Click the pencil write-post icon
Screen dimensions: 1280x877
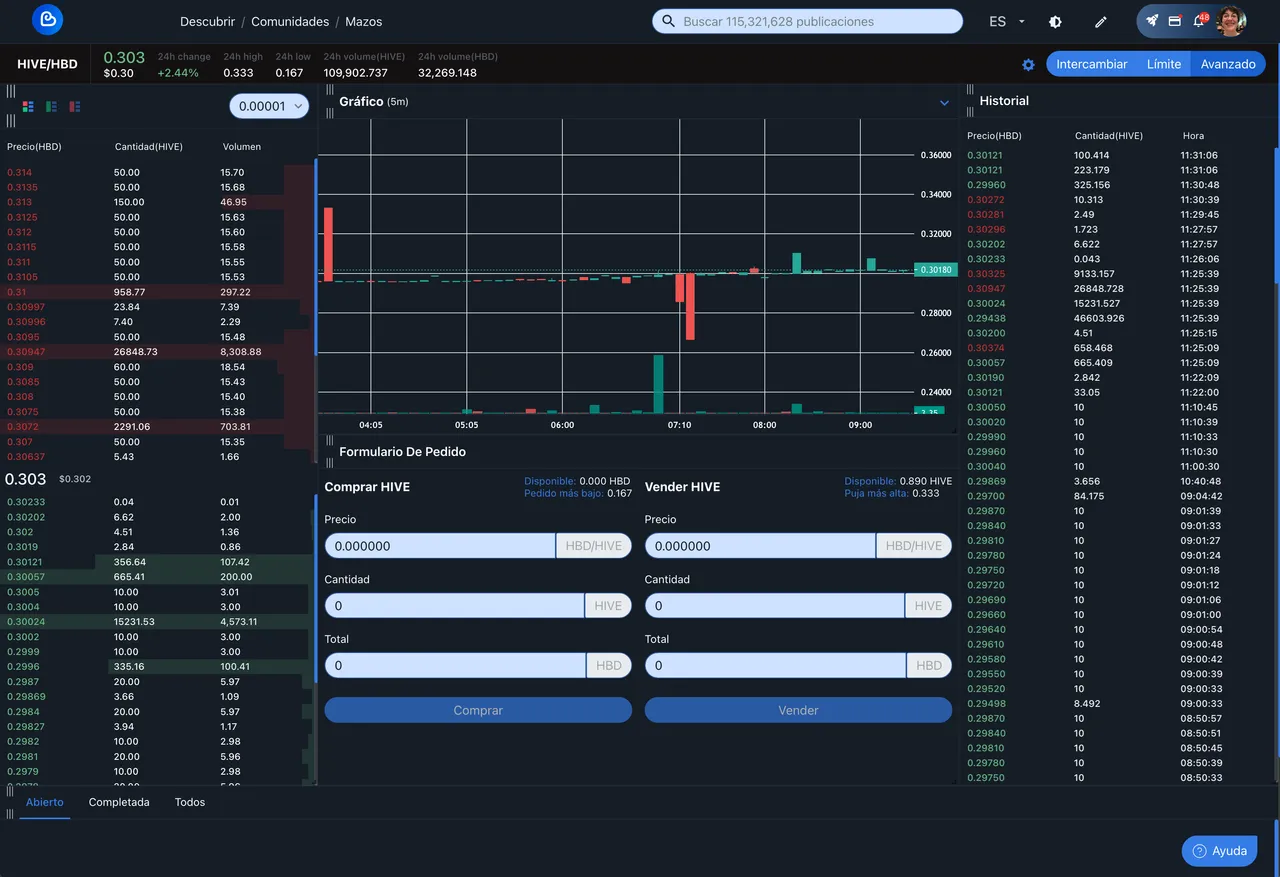pos(1101,21)
